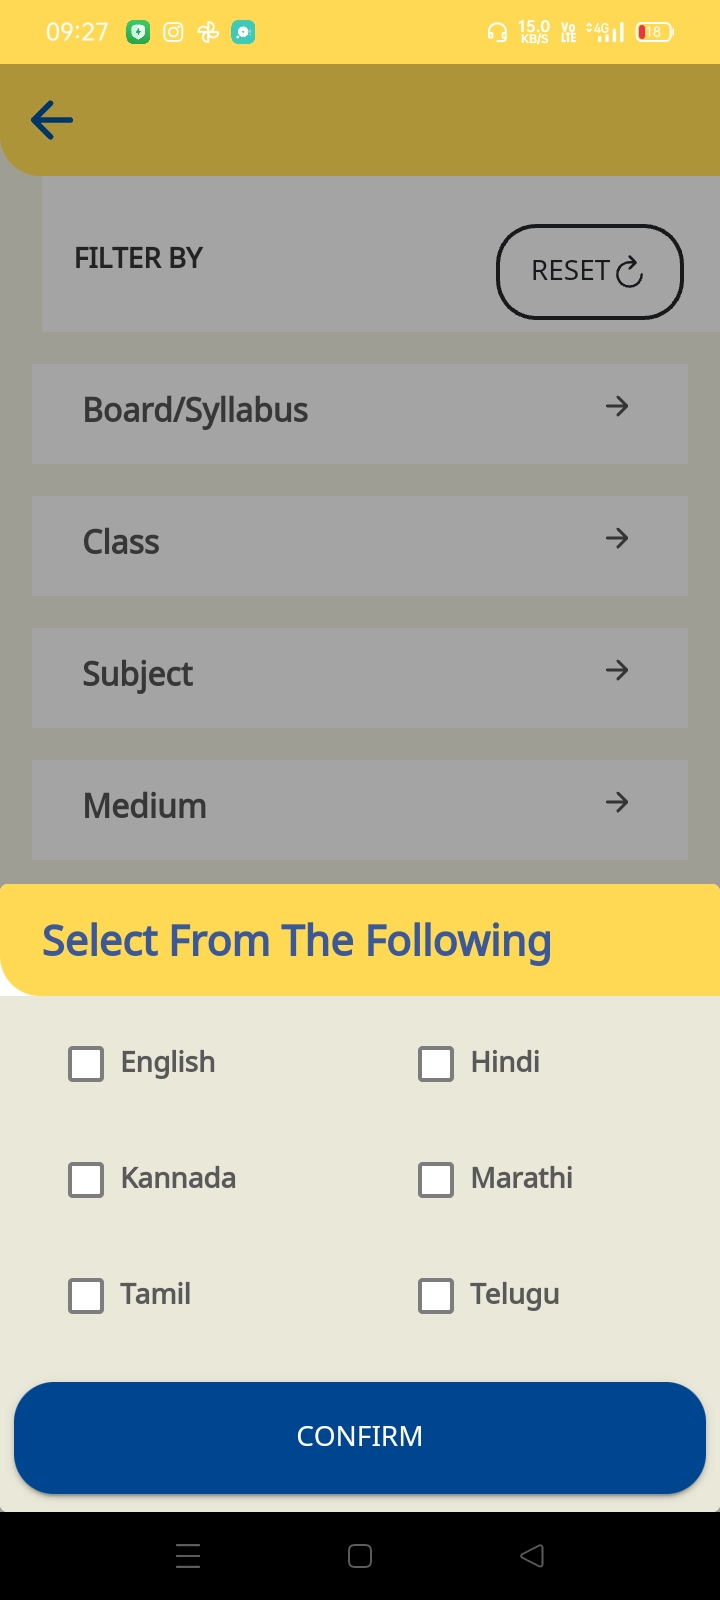Tap the data speed indicator showing 15.0 KB/s
720x1600 pixels.
pos(534,31)
